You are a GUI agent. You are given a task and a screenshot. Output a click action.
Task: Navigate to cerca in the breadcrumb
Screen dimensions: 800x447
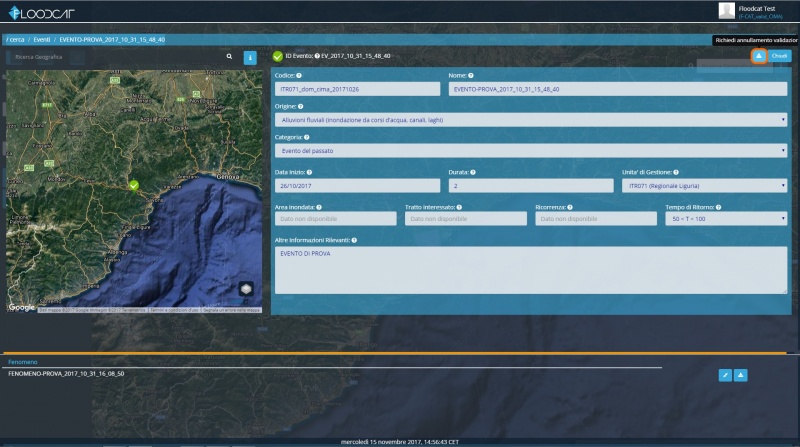click(x=15, y=40)
